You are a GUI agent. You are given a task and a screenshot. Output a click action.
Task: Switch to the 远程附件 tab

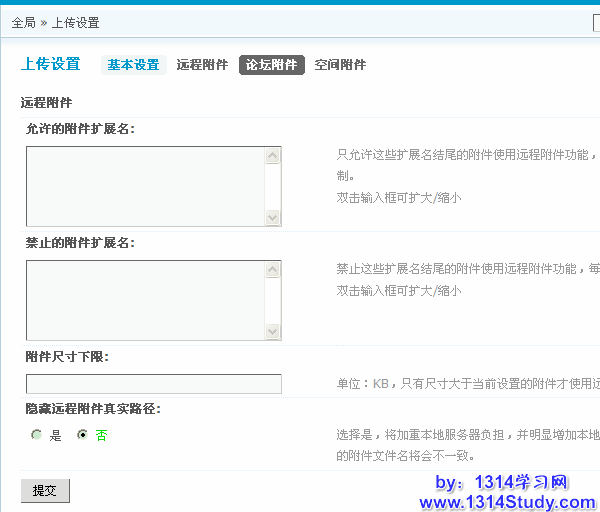202,65
